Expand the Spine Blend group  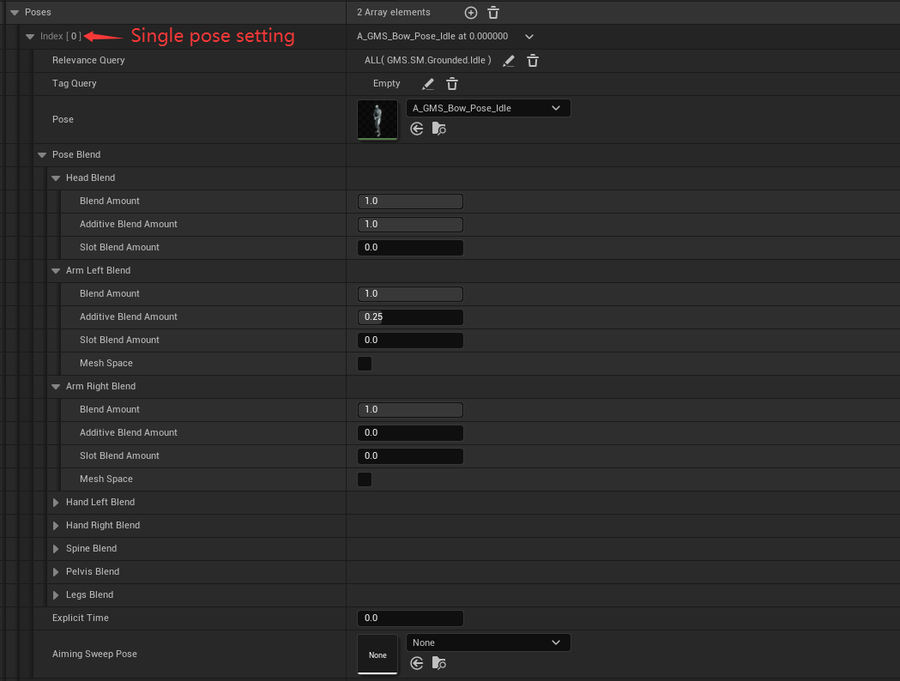(56, 549)
